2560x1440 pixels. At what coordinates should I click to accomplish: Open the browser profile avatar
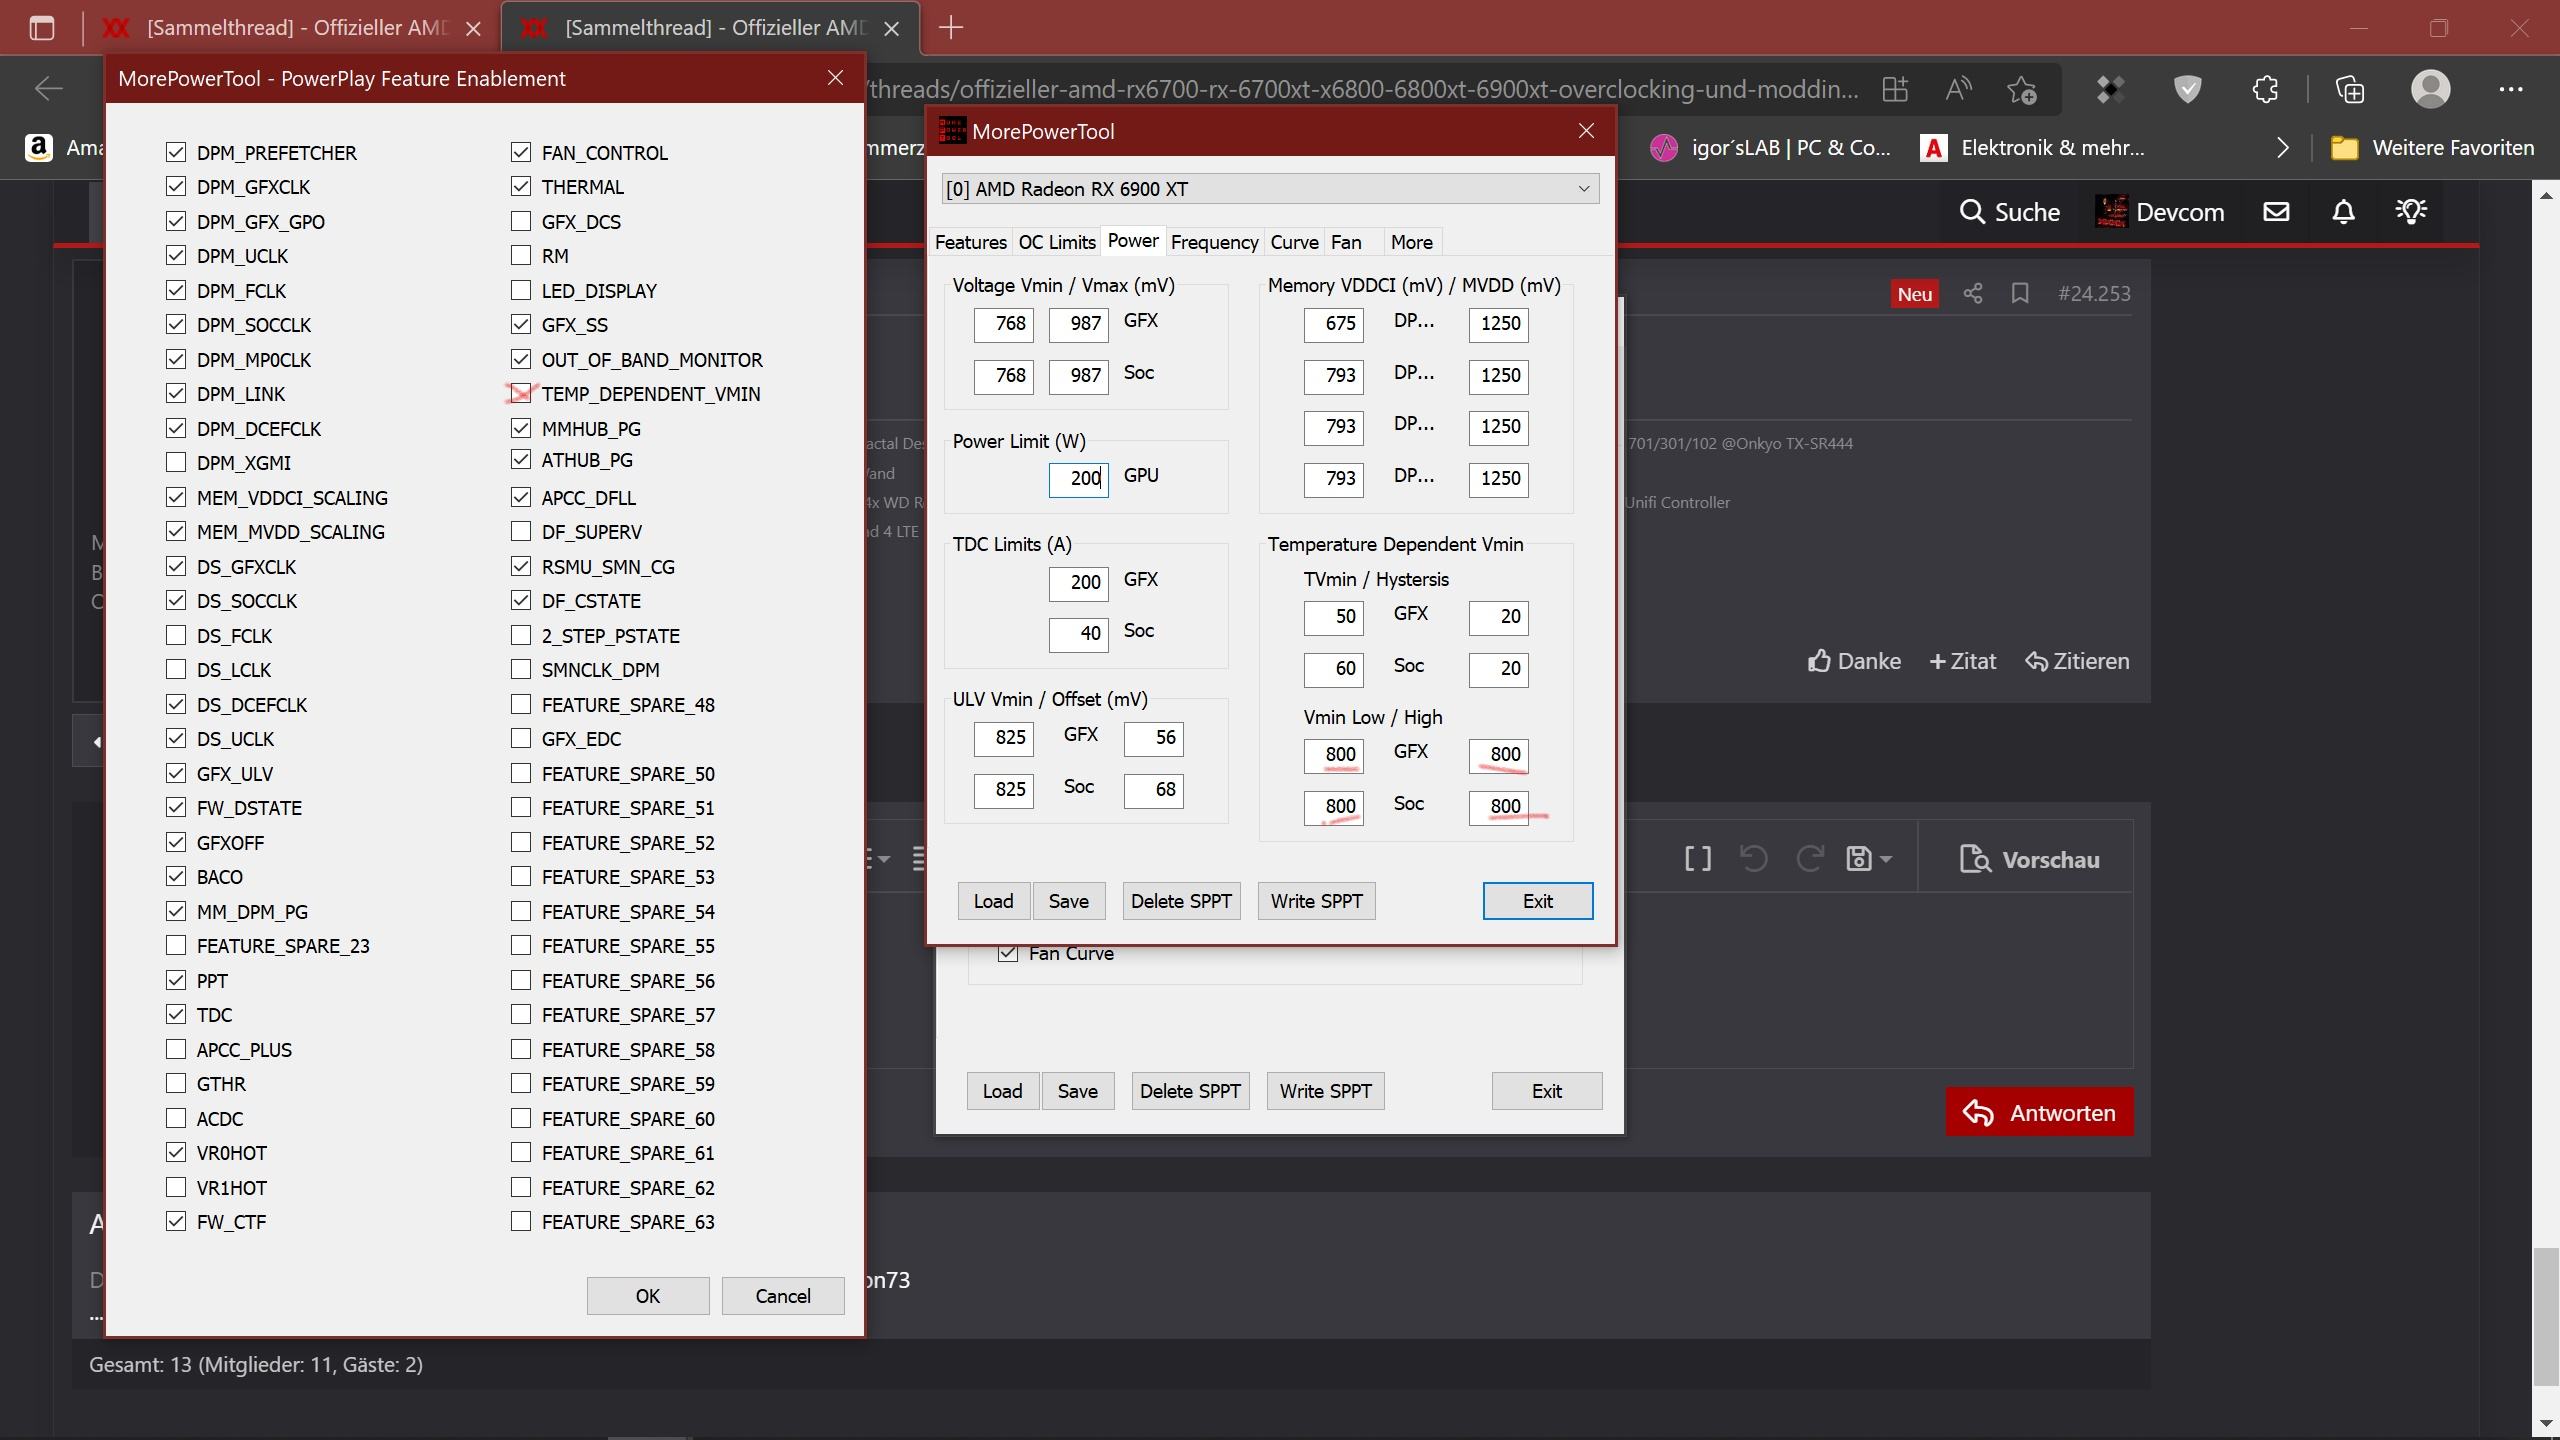[2431, 89]
